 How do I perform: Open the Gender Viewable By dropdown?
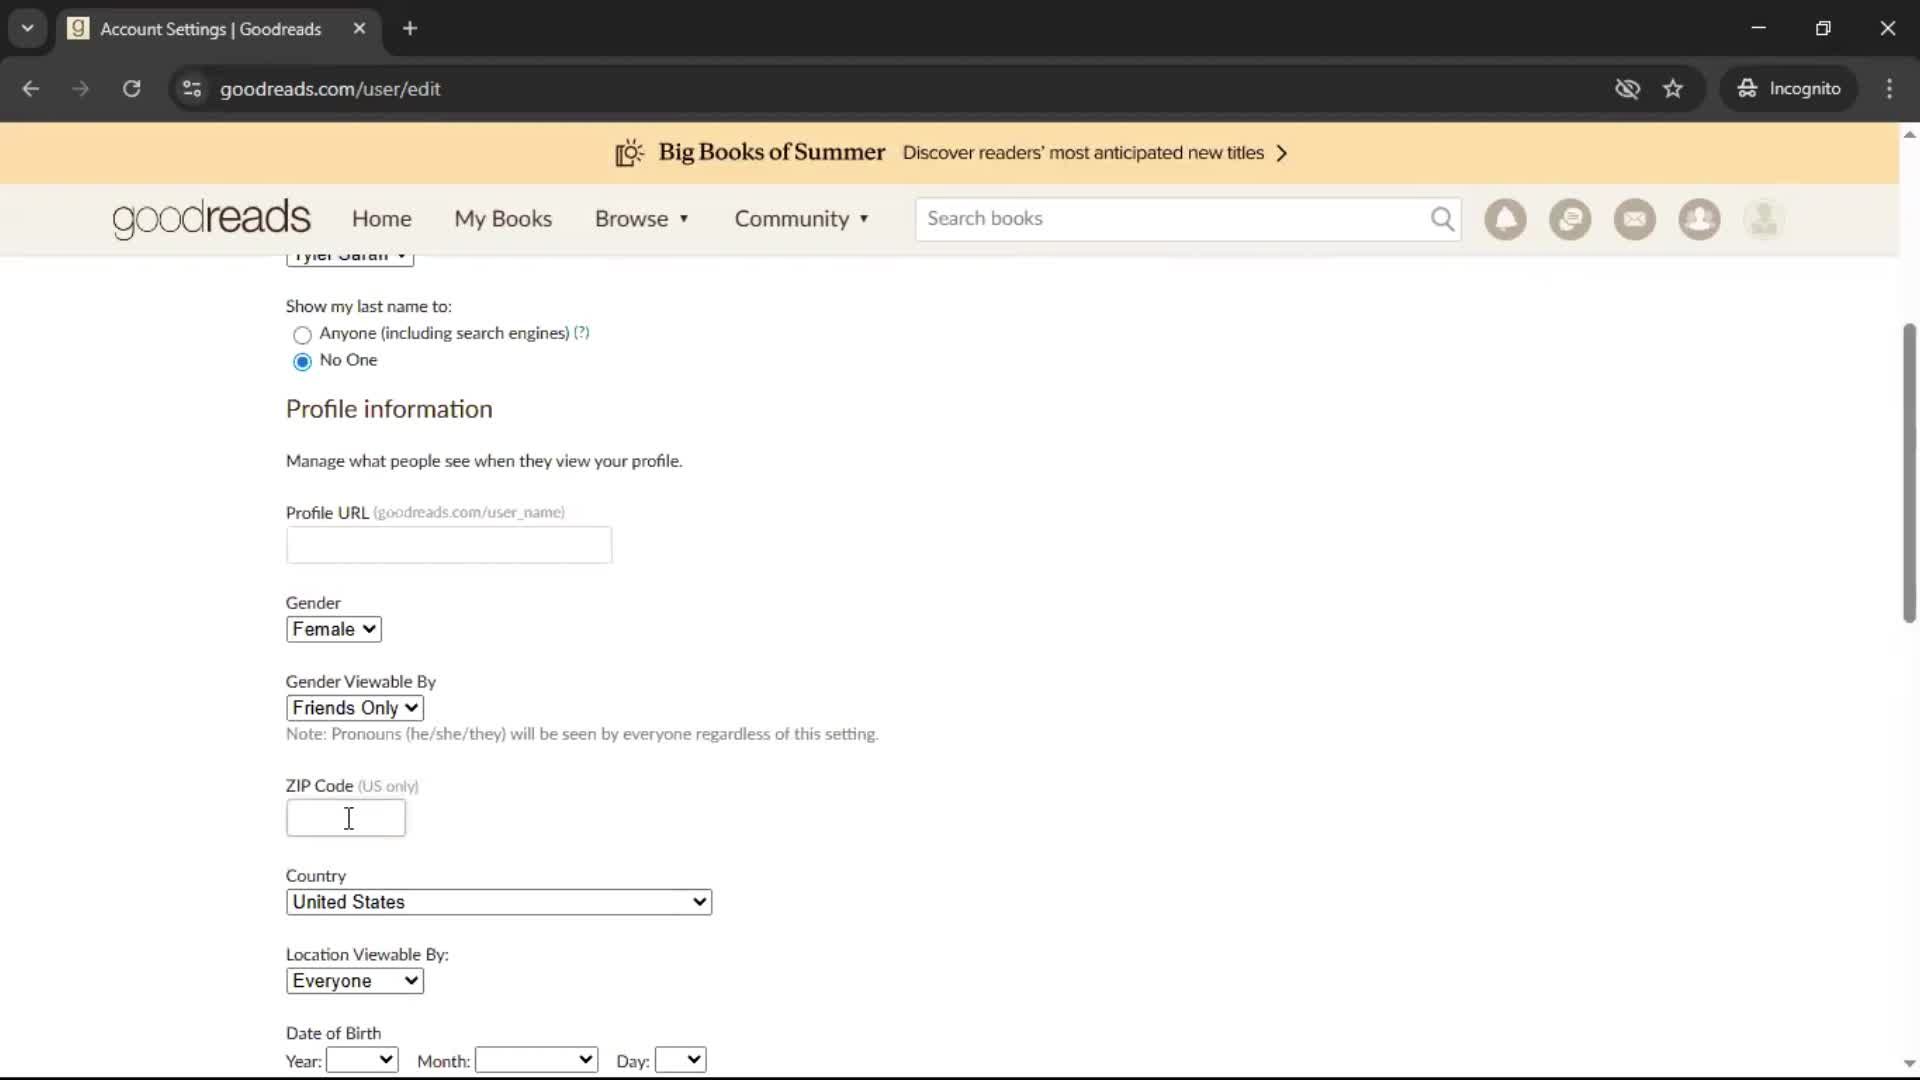click(x=354, y=708)
